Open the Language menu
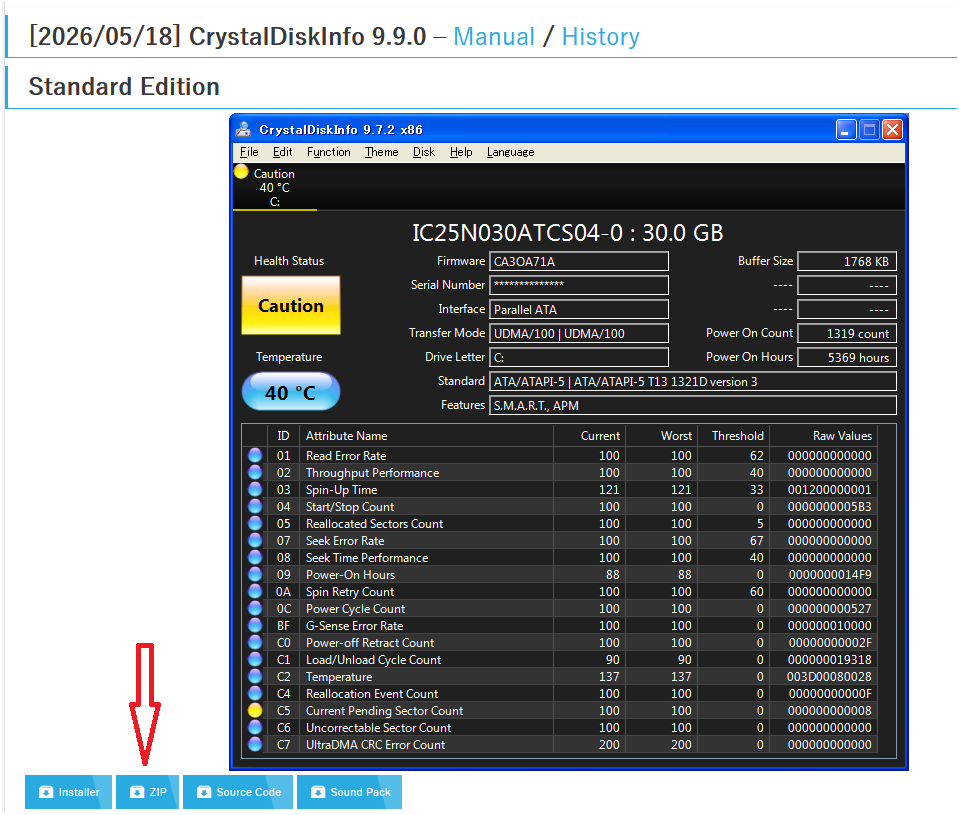 click(x=511, y=152)
